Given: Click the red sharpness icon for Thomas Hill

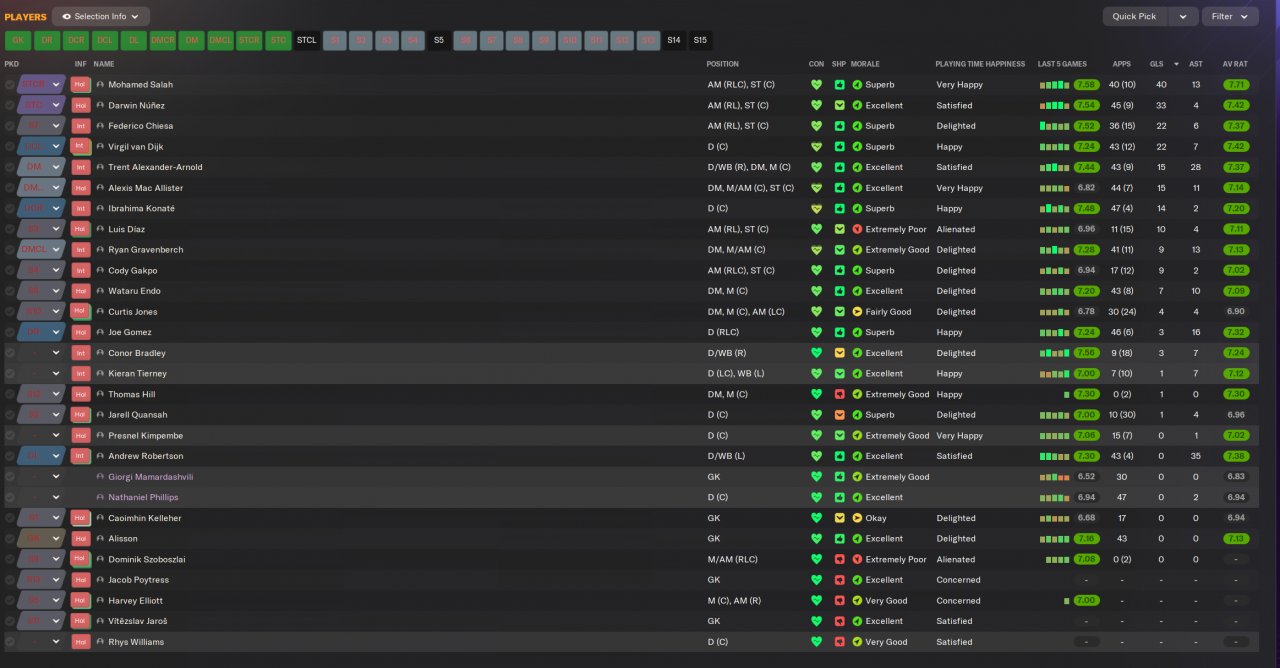Looking at the screenshot, I should (839, 394).
